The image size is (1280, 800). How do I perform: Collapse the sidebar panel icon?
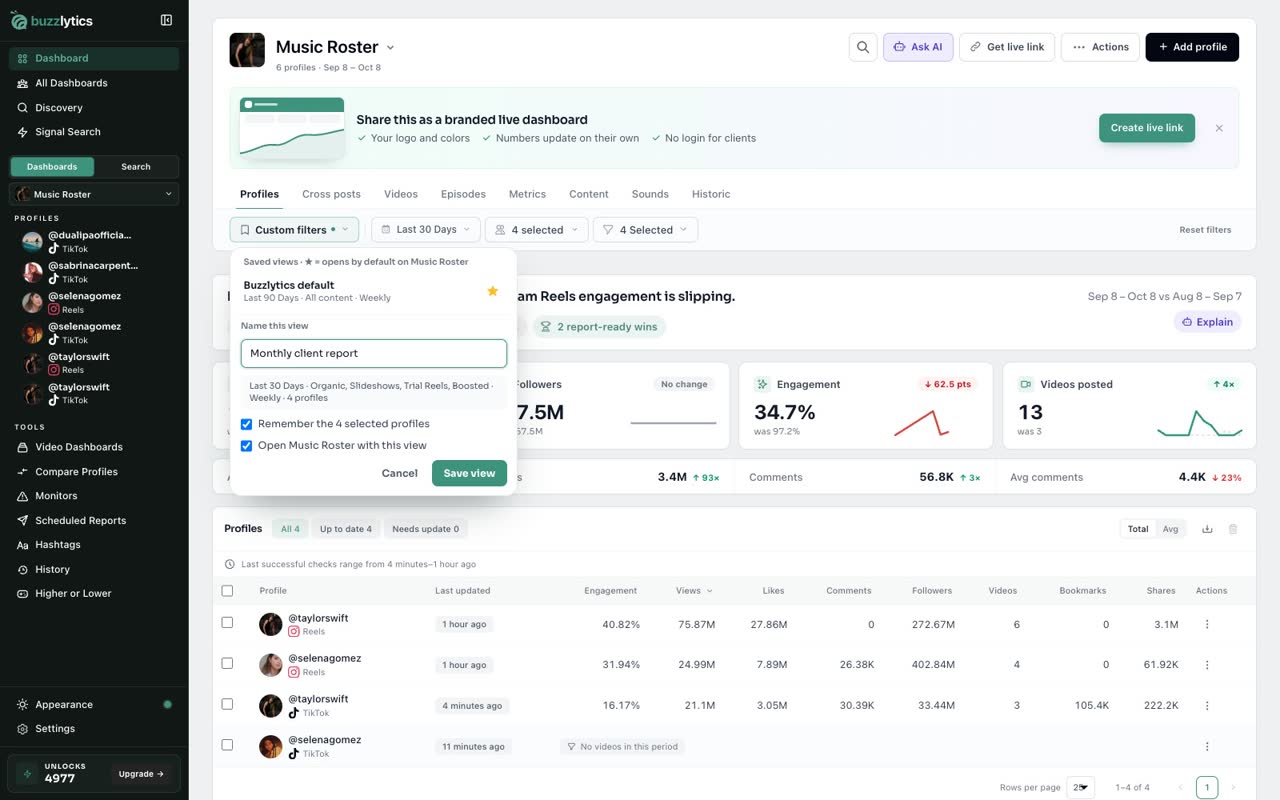tap(166, 20)
